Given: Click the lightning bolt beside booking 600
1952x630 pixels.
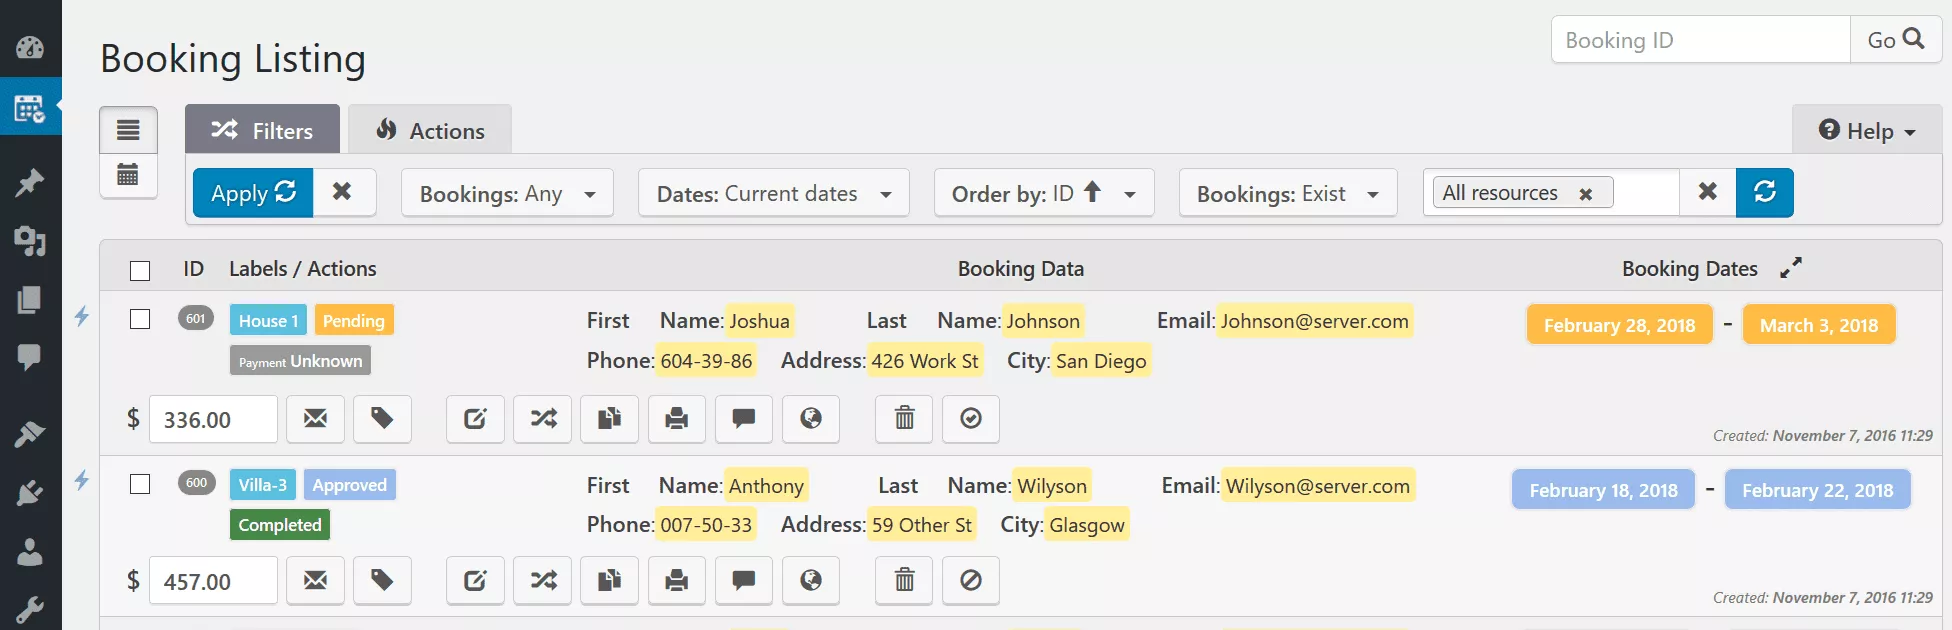Looking at the screenshot, I should (x=82, y=480).
